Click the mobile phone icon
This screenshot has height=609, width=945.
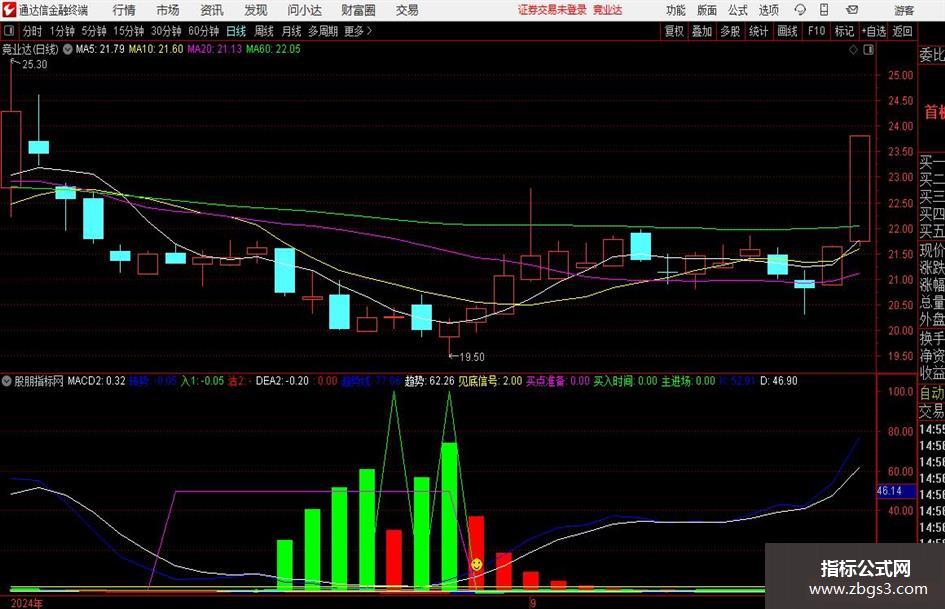coord(824,10)
